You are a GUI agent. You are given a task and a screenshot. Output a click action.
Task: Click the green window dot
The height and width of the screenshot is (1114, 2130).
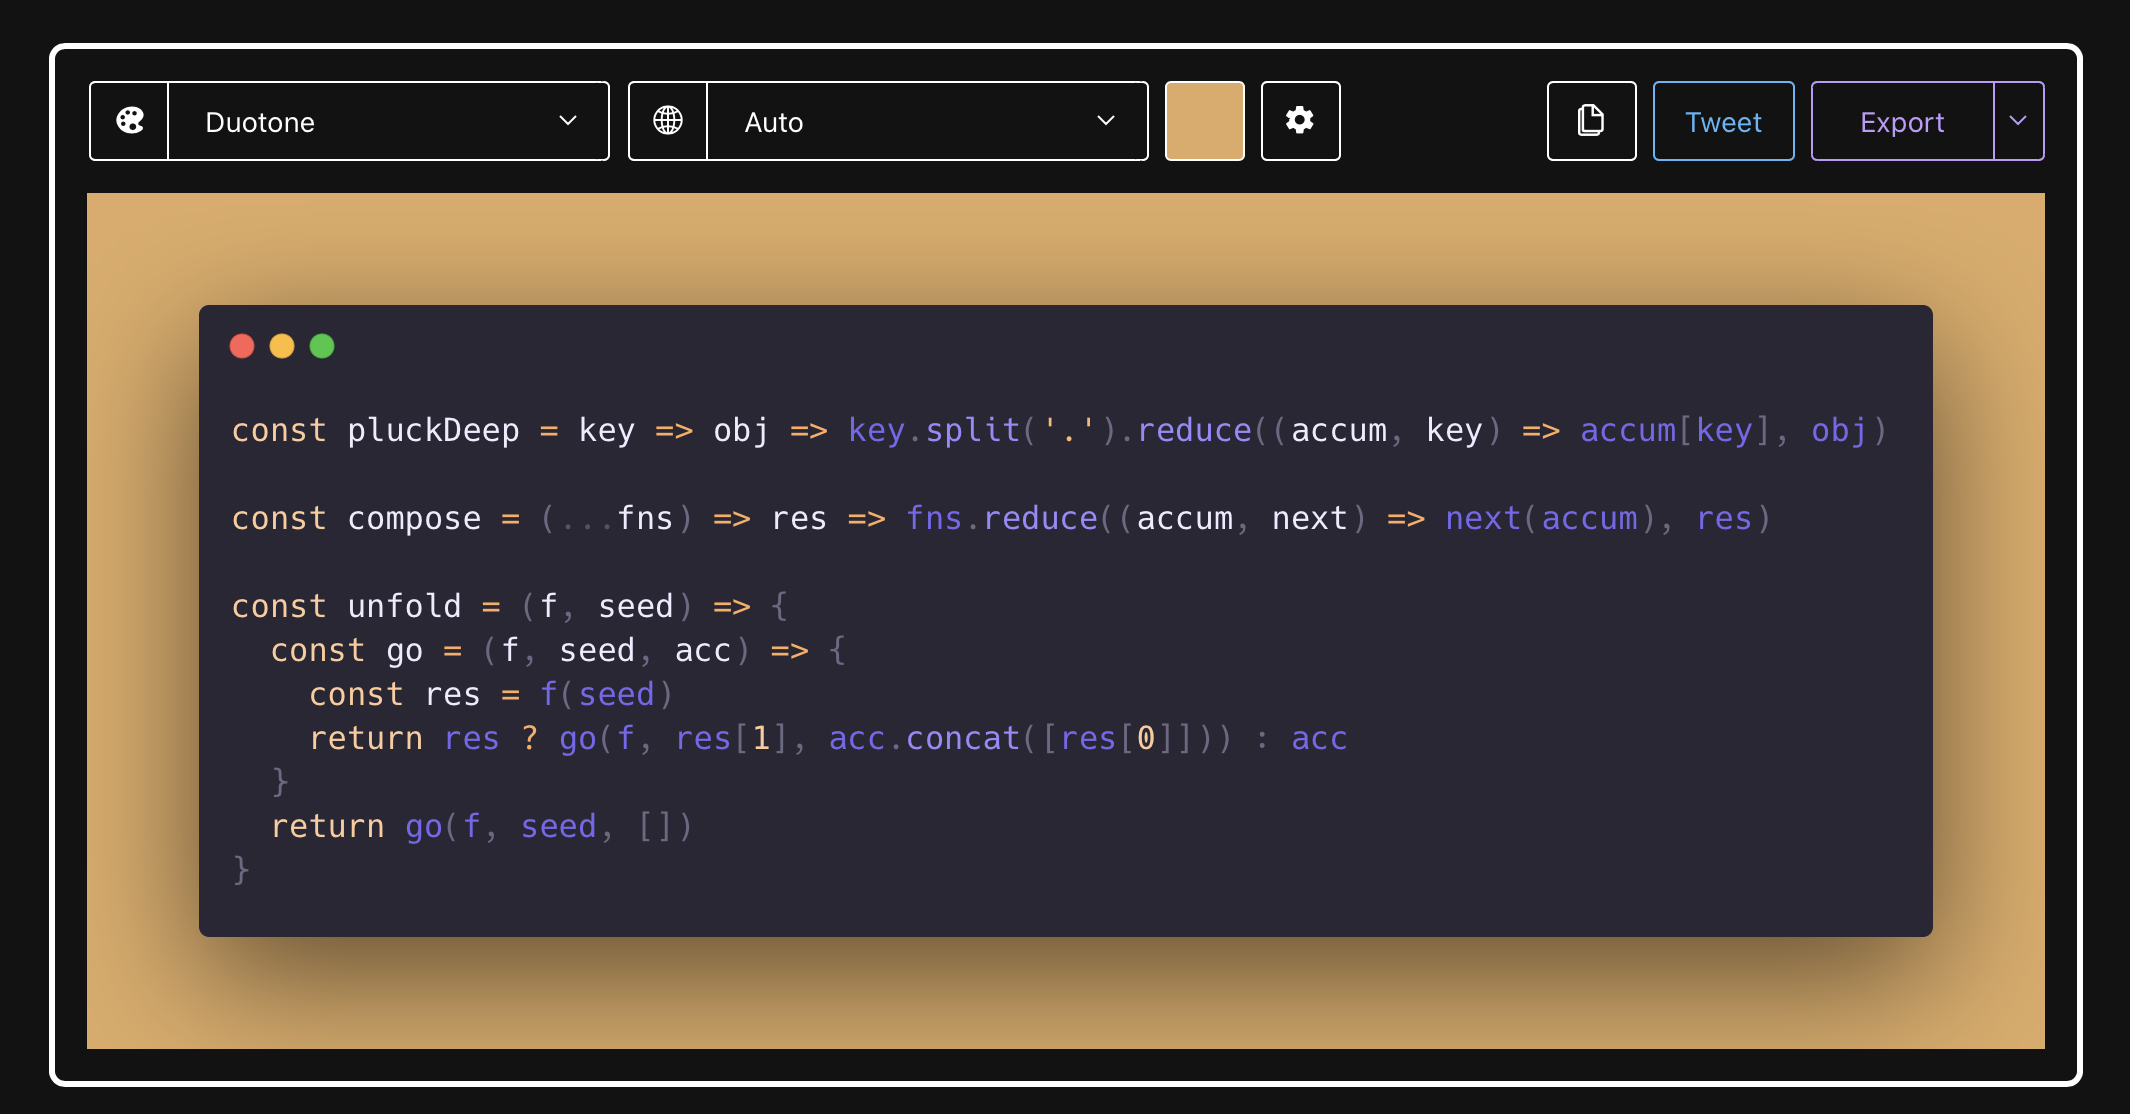pos(322,346)
